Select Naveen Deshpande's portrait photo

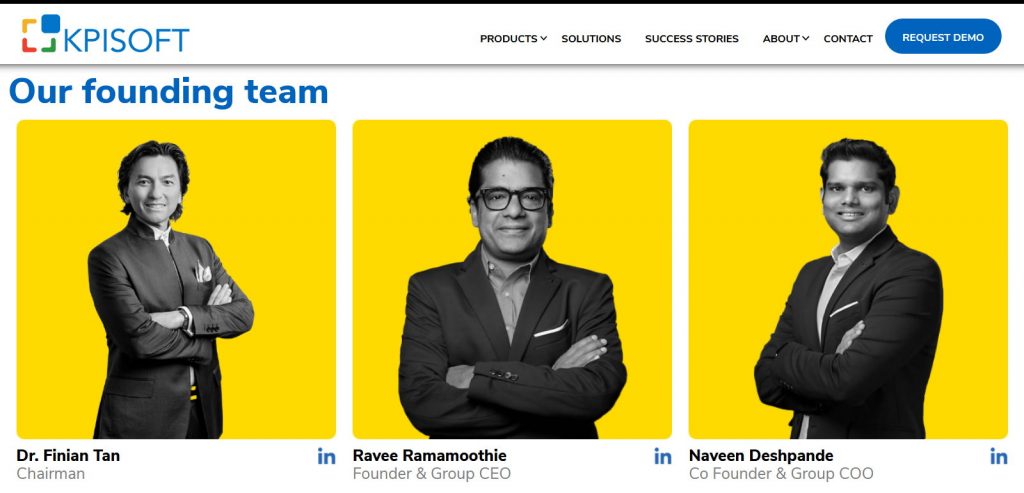(x=848, y=279)
